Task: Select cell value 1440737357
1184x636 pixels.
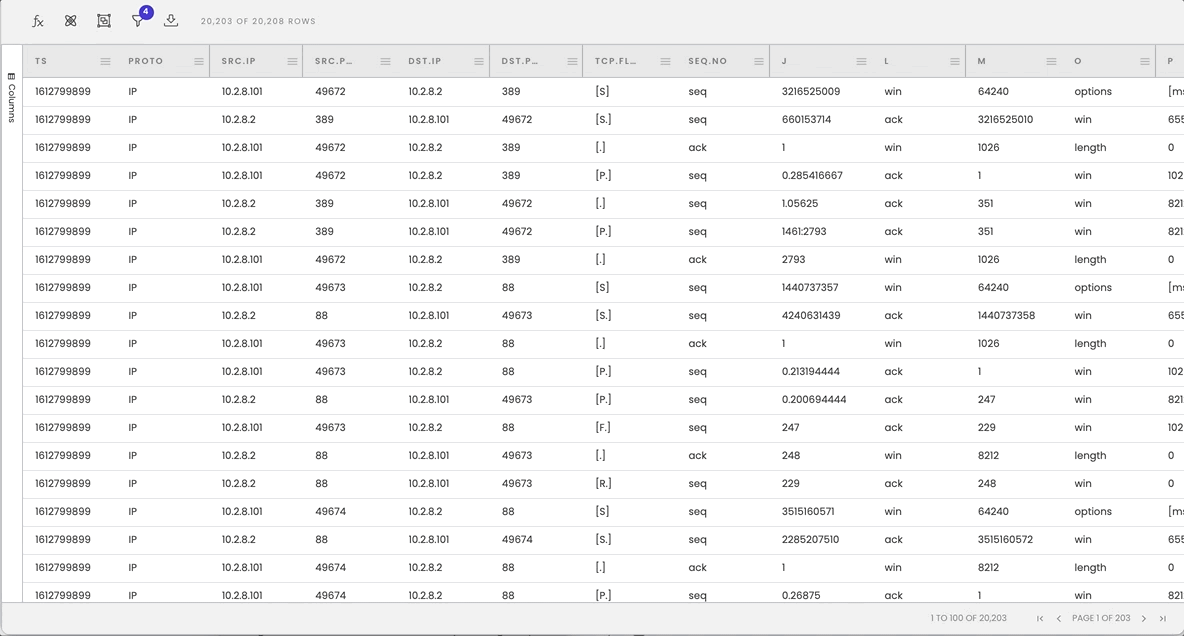Action: pos(810,287)
